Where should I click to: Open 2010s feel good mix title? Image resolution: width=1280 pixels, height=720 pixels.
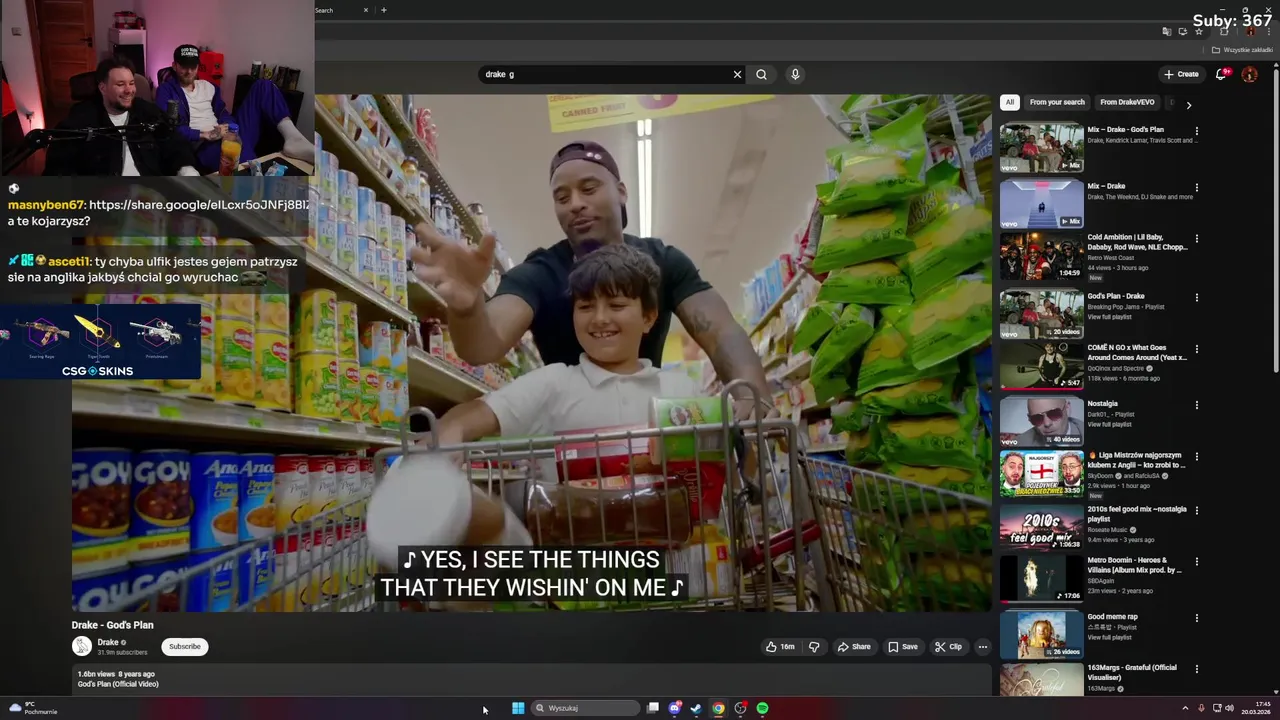click(x=1137, y=513)
